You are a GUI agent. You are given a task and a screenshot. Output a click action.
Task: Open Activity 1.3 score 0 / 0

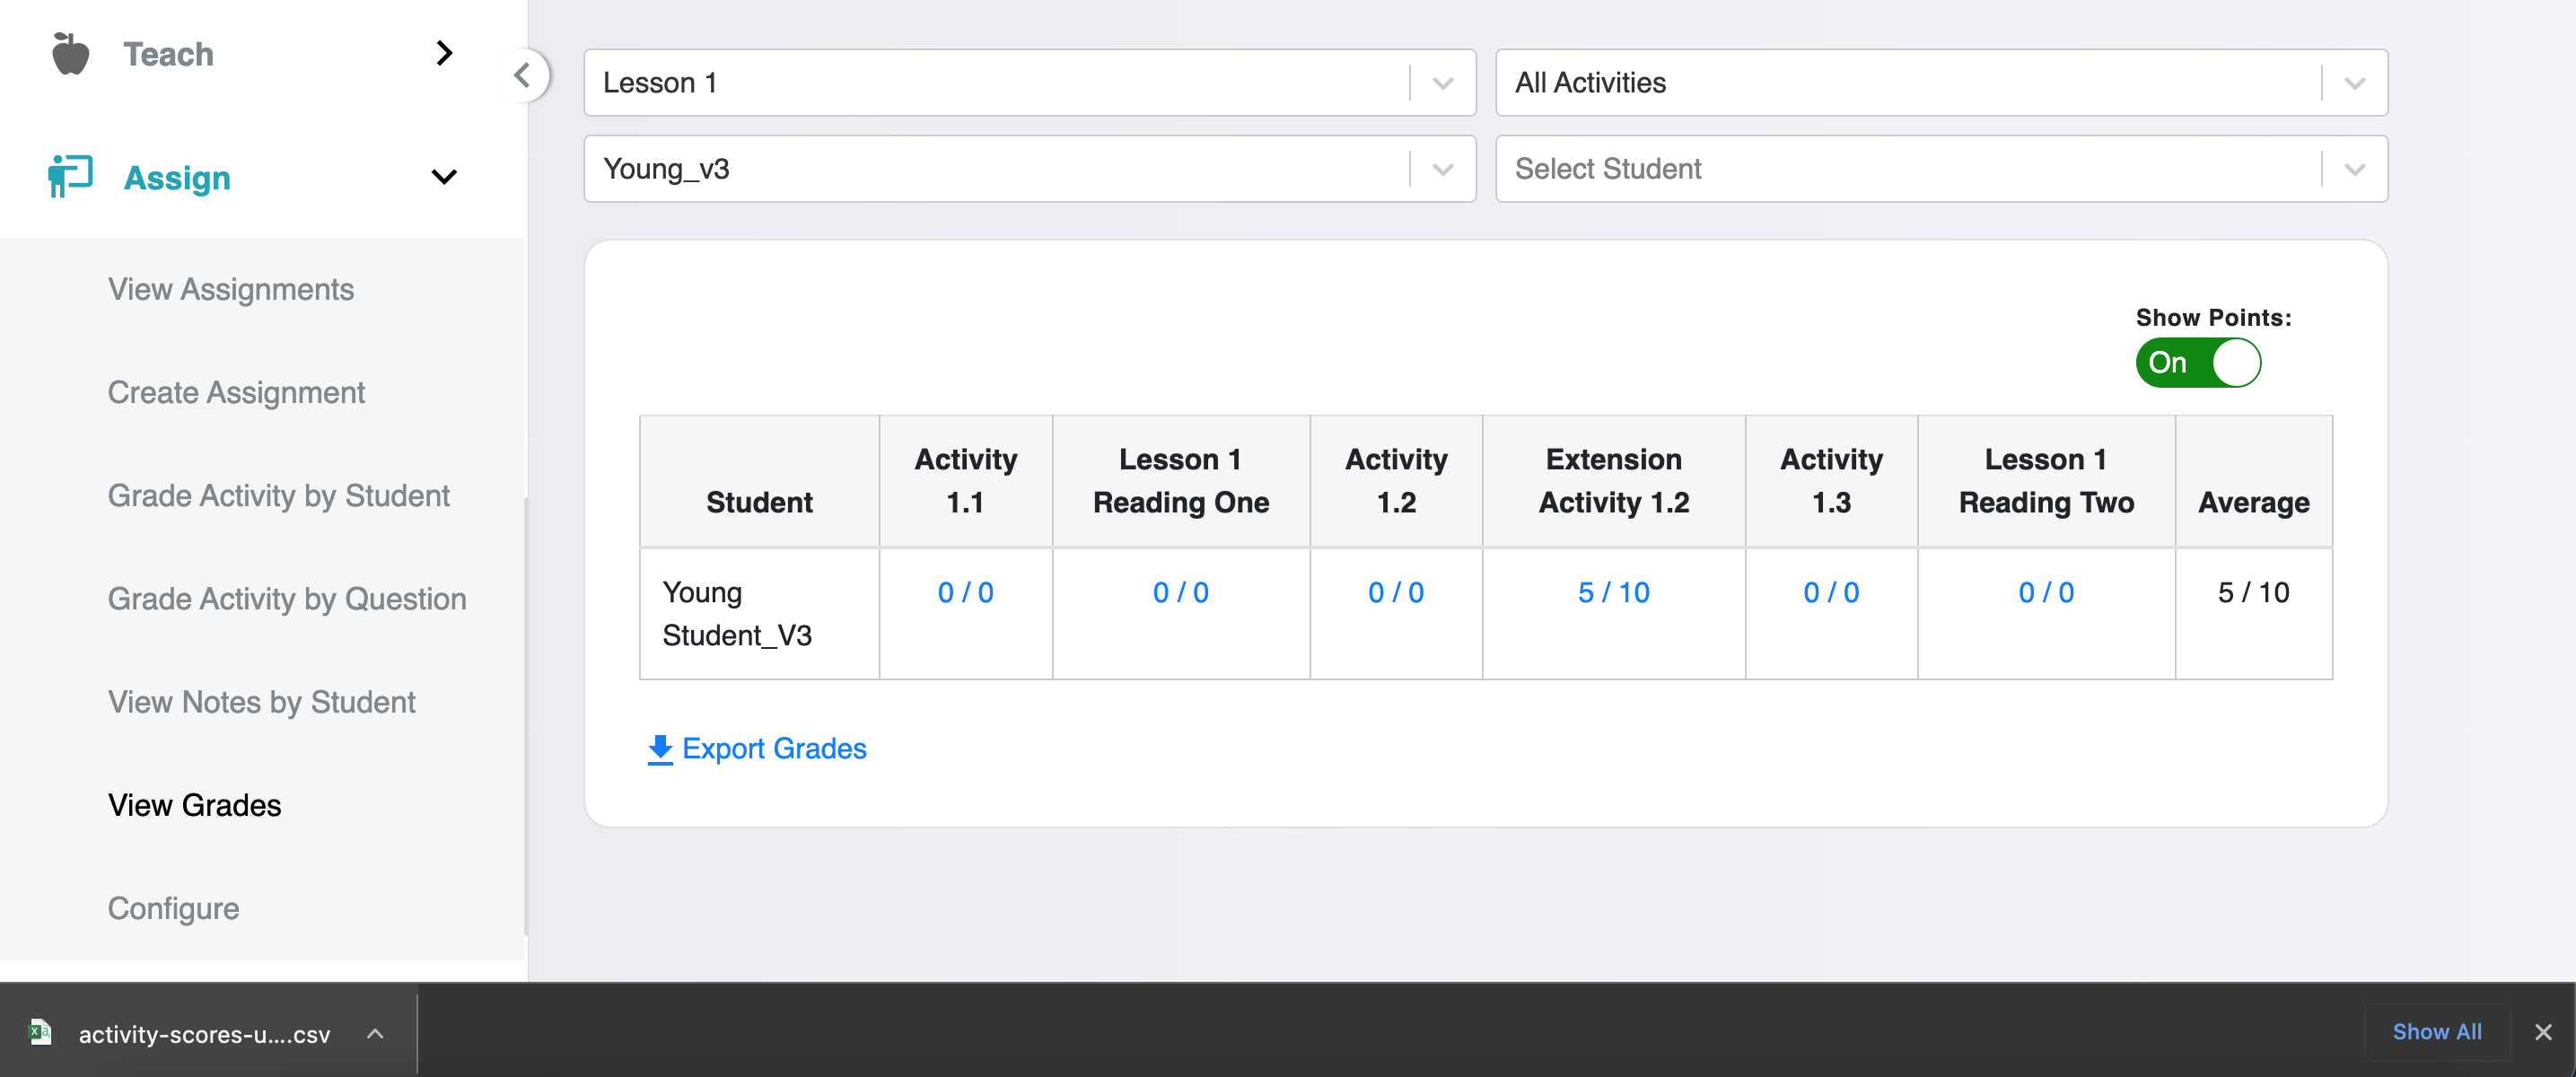(1831, 592)
